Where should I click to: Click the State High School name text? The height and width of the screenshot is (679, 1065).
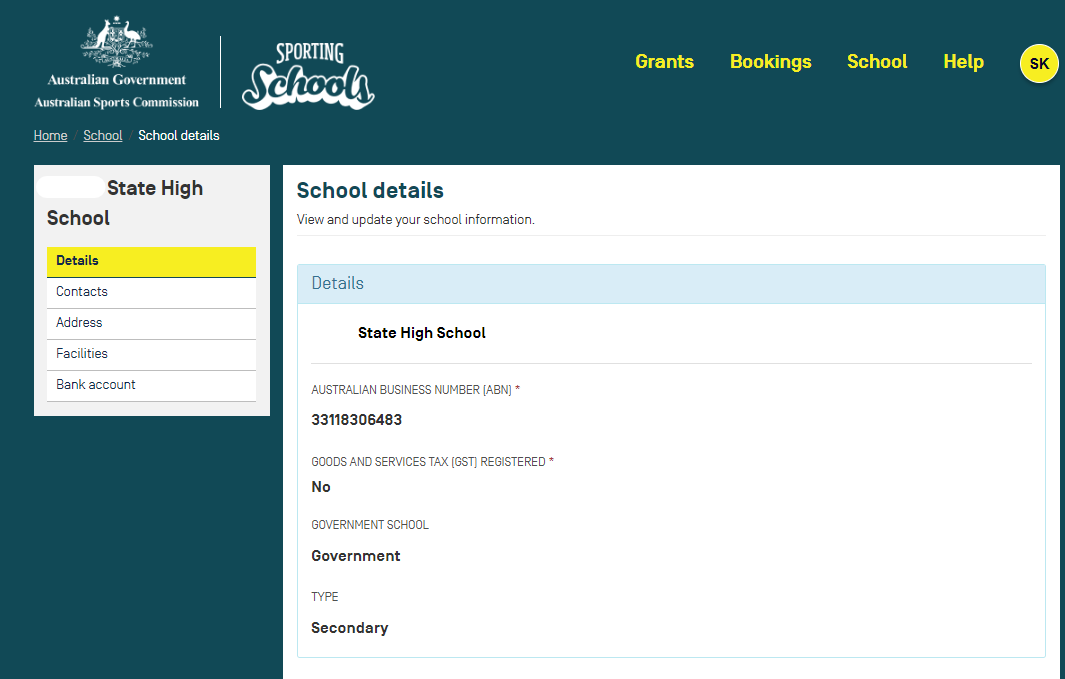coord(422,333)
